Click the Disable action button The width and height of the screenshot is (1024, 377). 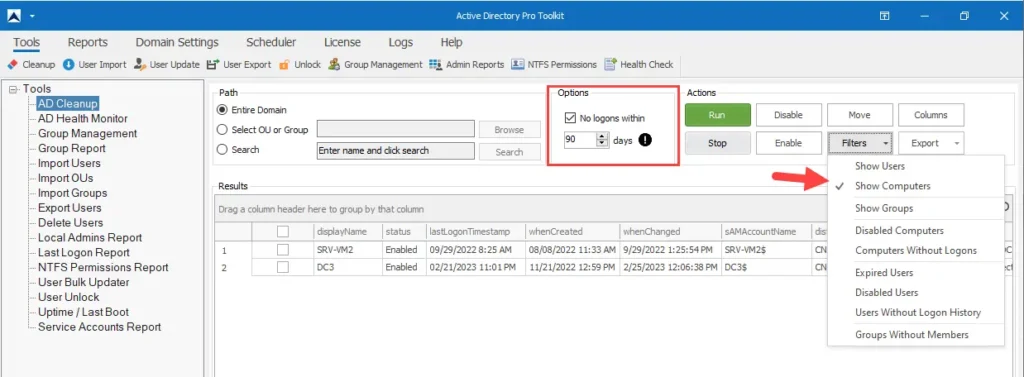[x=788, y=115]
